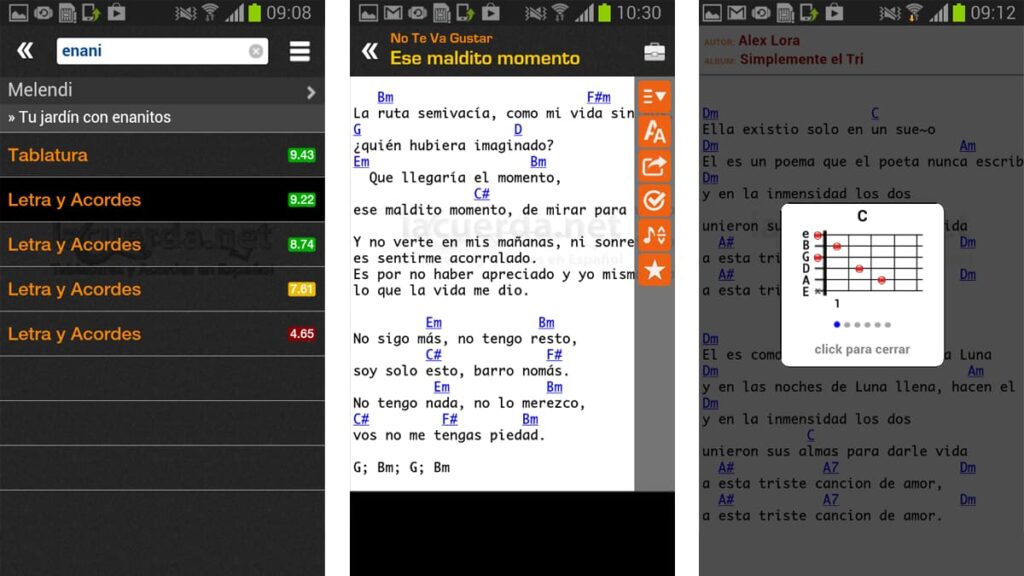Viewport: 1024px width, 576px height.
Task: Clear the search text 'enani'
Action: pyautogui.click(x=256, y=51)
